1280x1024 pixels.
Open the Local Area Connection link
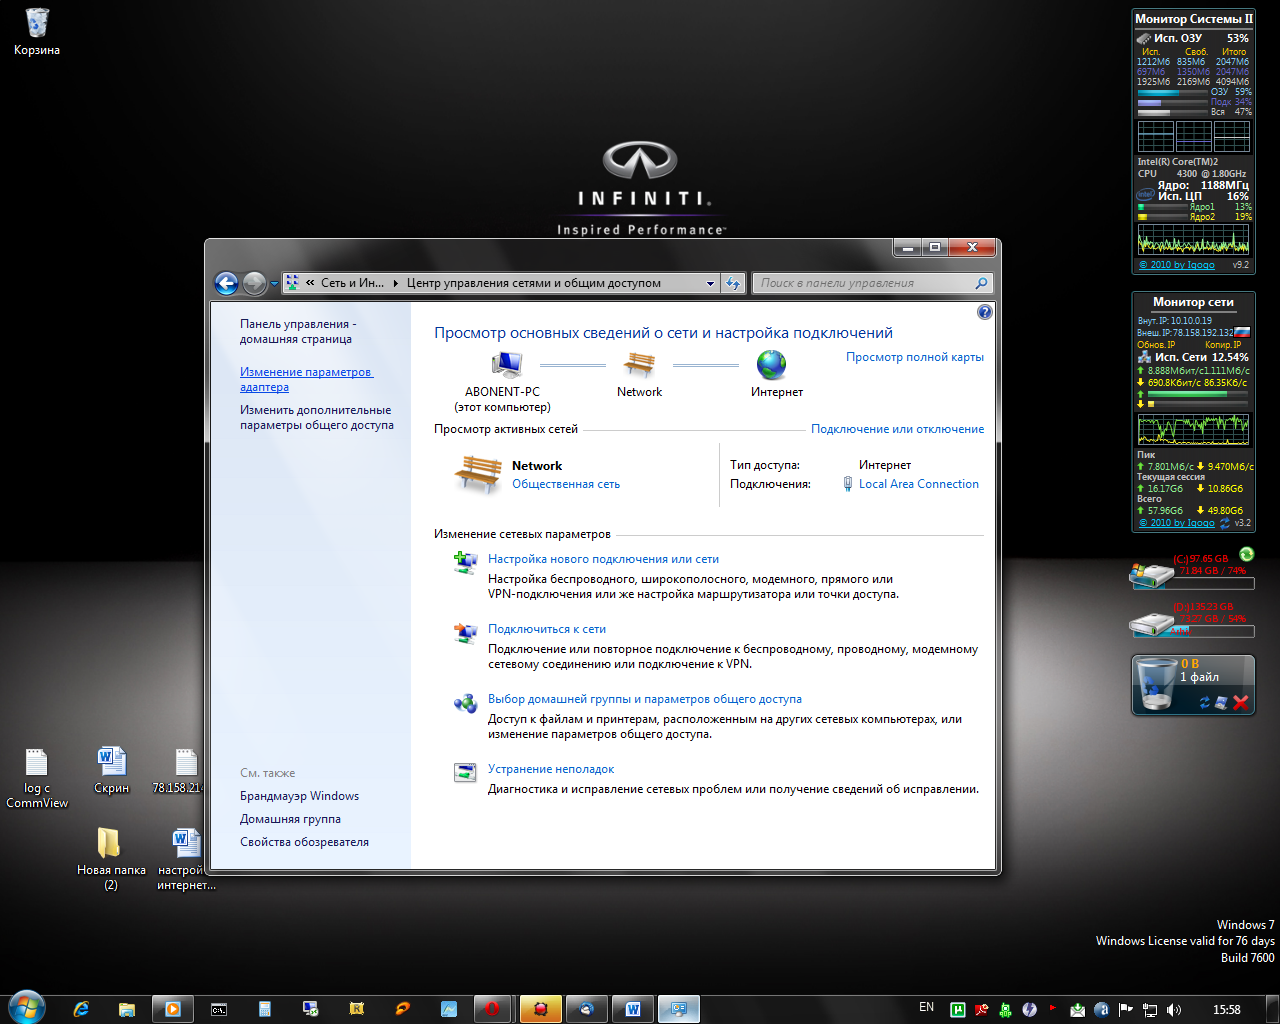919,484
